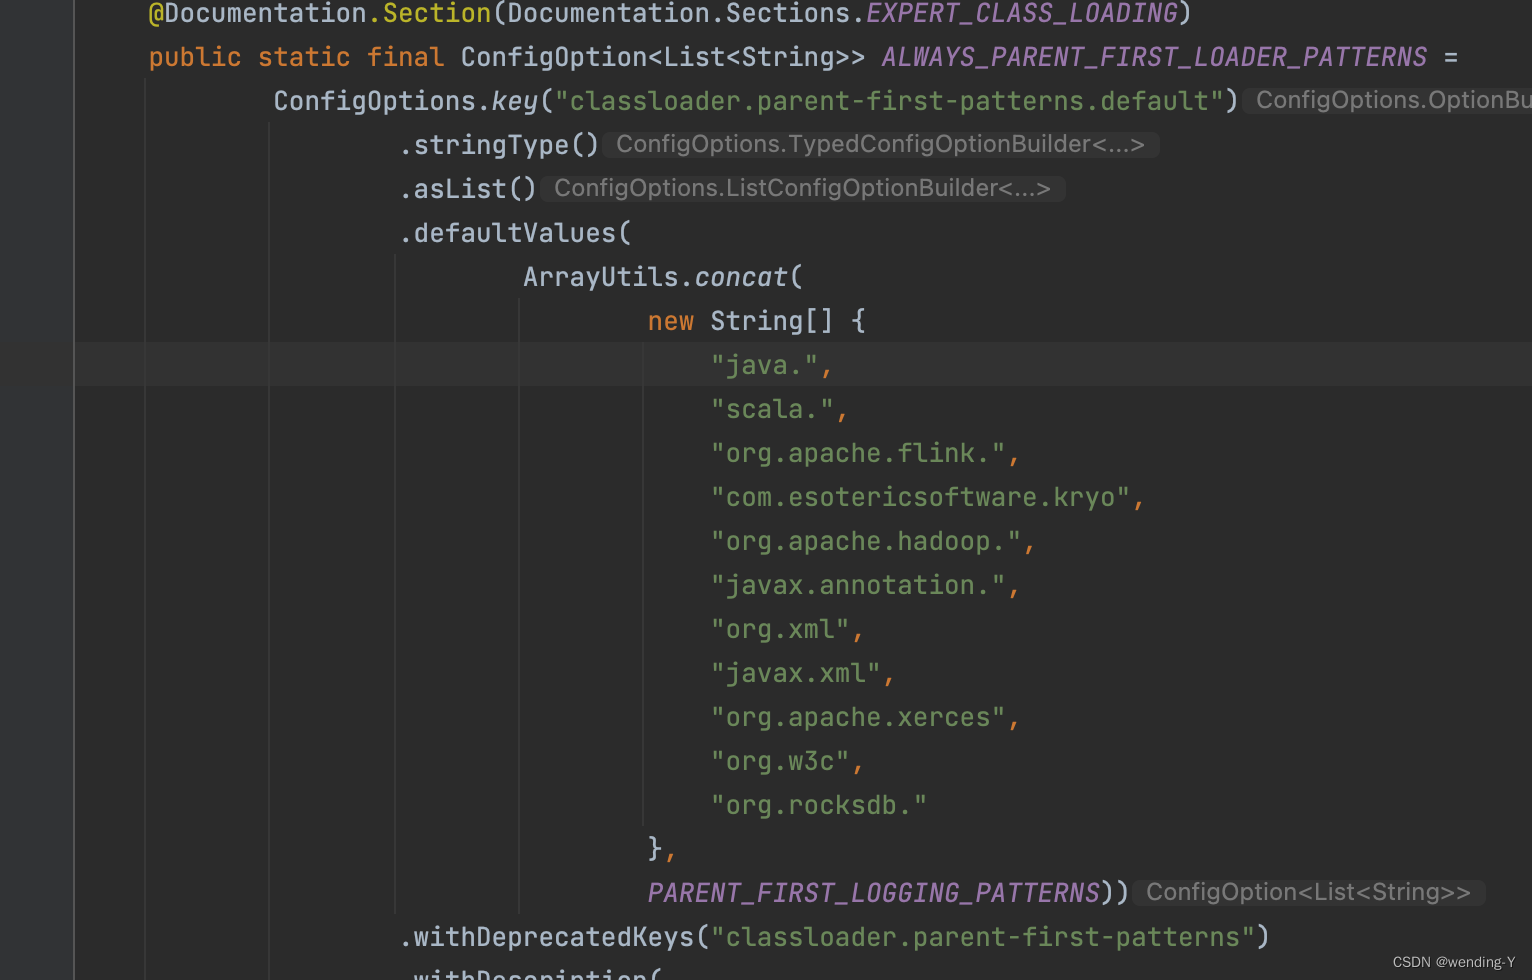Click the .stringType() method call
The height and width of the screenshot is (980, 1532).
point(499,145)
